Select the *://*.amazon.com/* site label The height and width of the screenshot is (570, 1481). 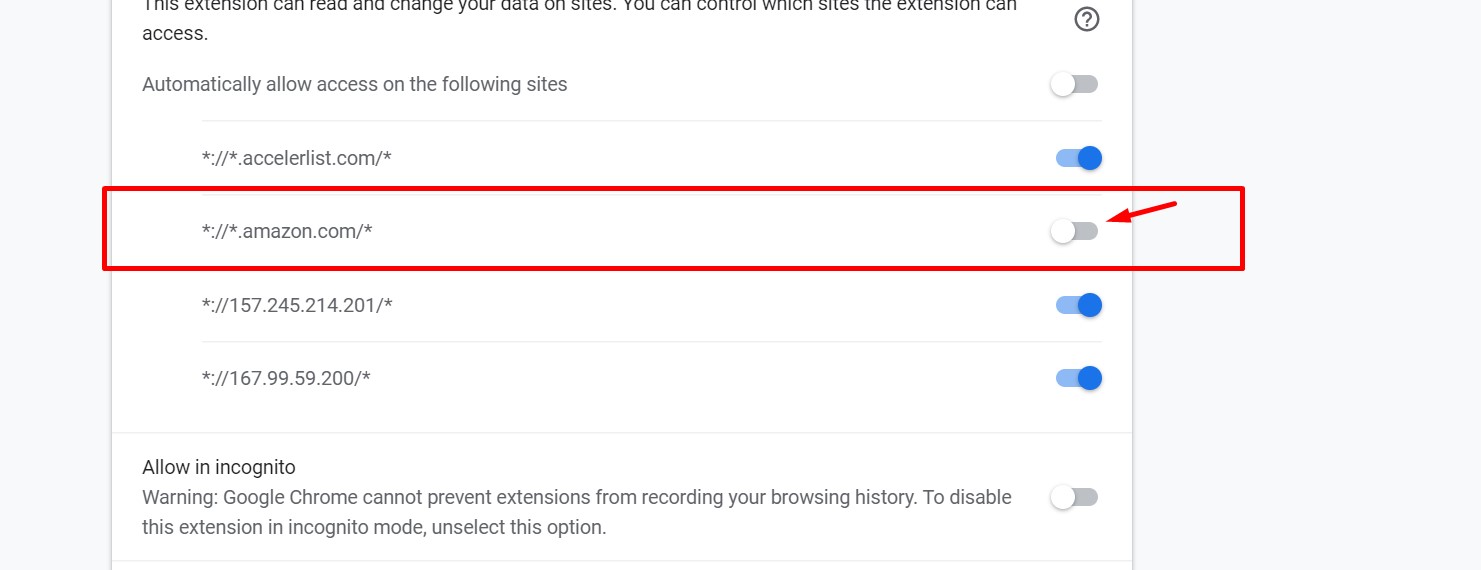[x=287, y=231]
